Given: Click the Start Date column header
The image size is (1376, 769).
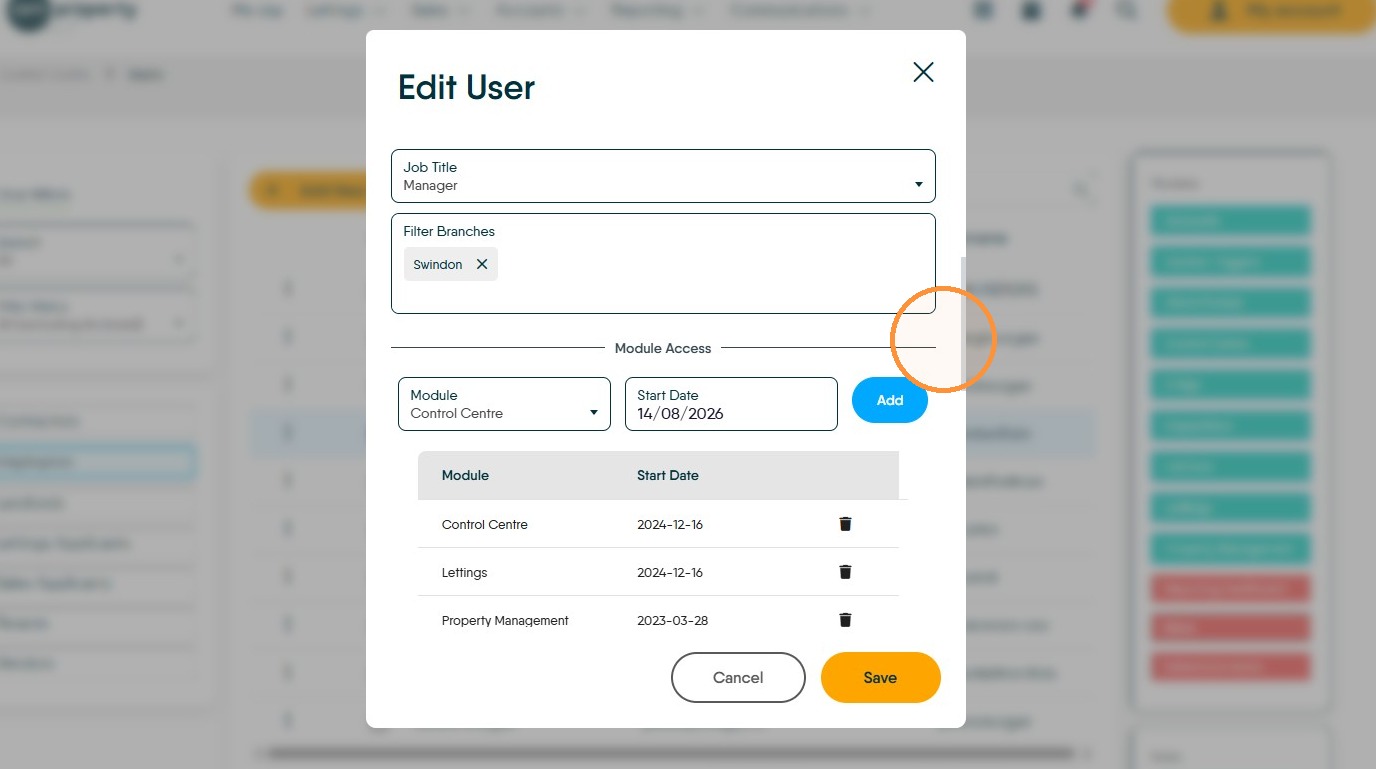Looking at the screenshot, I should click(x=668, y=475).
